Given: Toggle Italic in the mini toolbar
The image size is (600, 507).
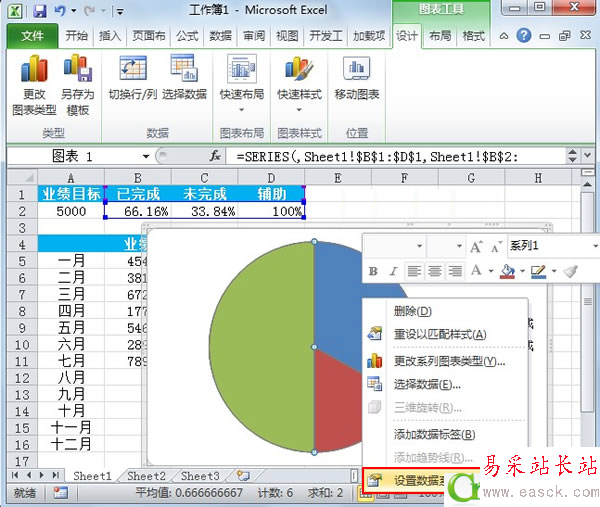Looking at the screenshot, I should 393,271.
